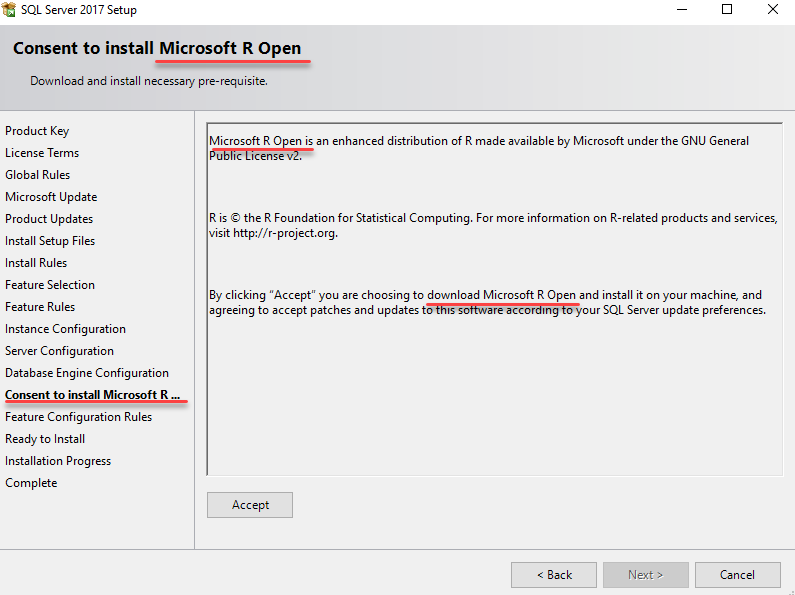Click the 'SQL Server 2017 Setup' window title
Image resolution: width=795 pixels, height=595 pixels.
pyautogui.click(x=79, y=10)
